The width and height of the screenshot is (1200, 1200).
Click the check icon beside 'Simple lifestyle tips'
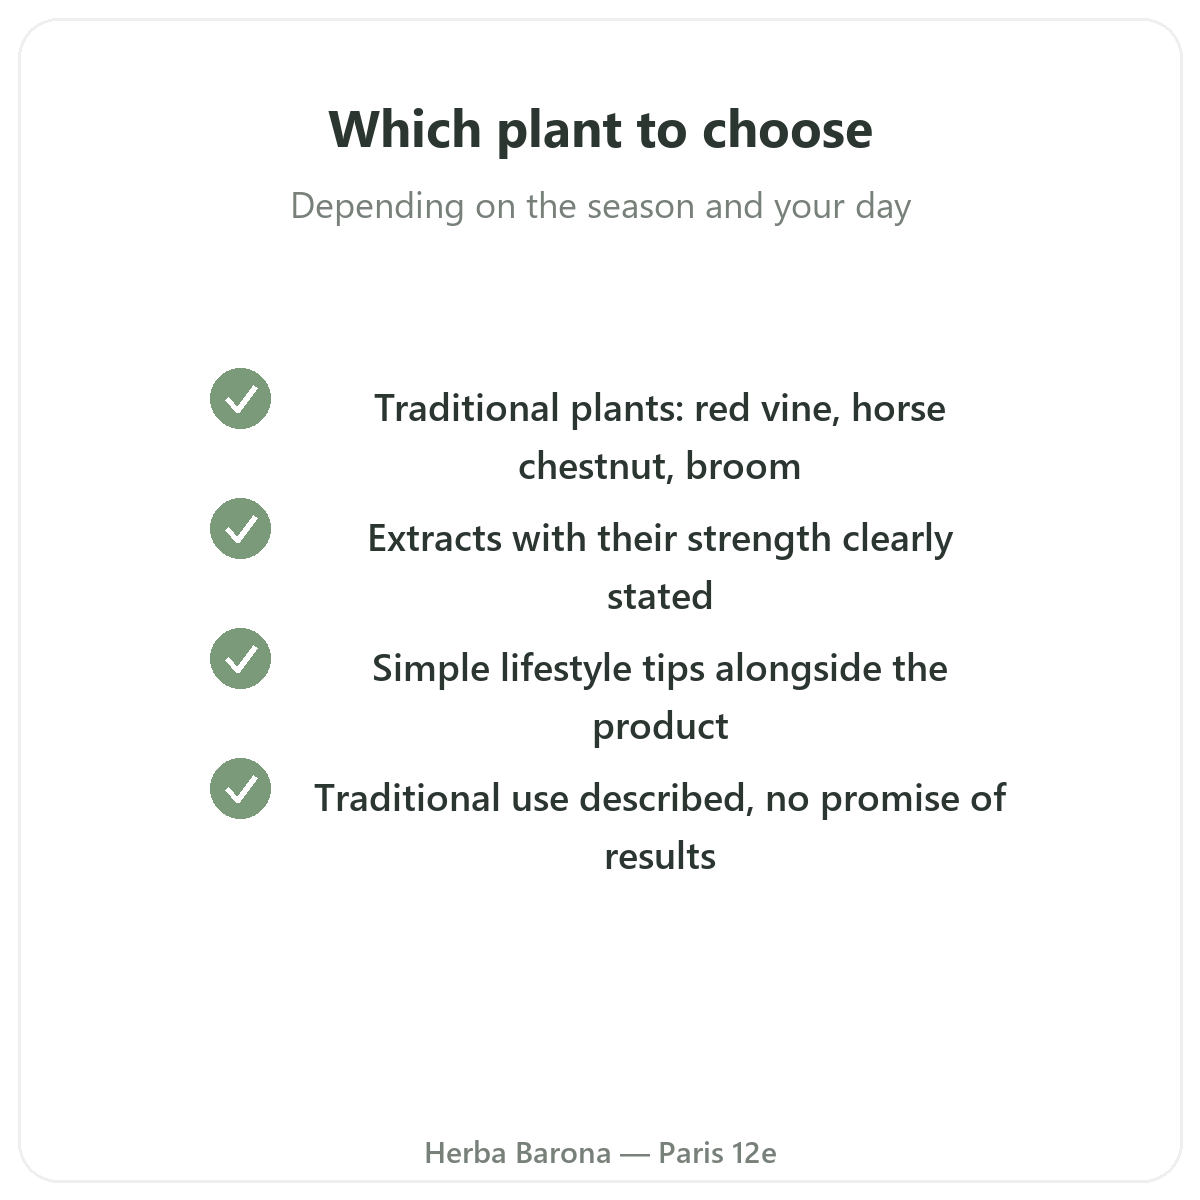240,659
